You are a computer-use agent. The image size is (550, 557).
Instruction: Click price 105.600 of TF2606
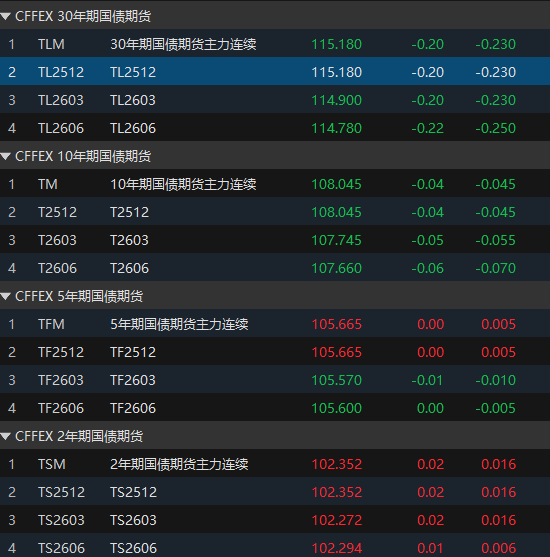coord(336,408)
